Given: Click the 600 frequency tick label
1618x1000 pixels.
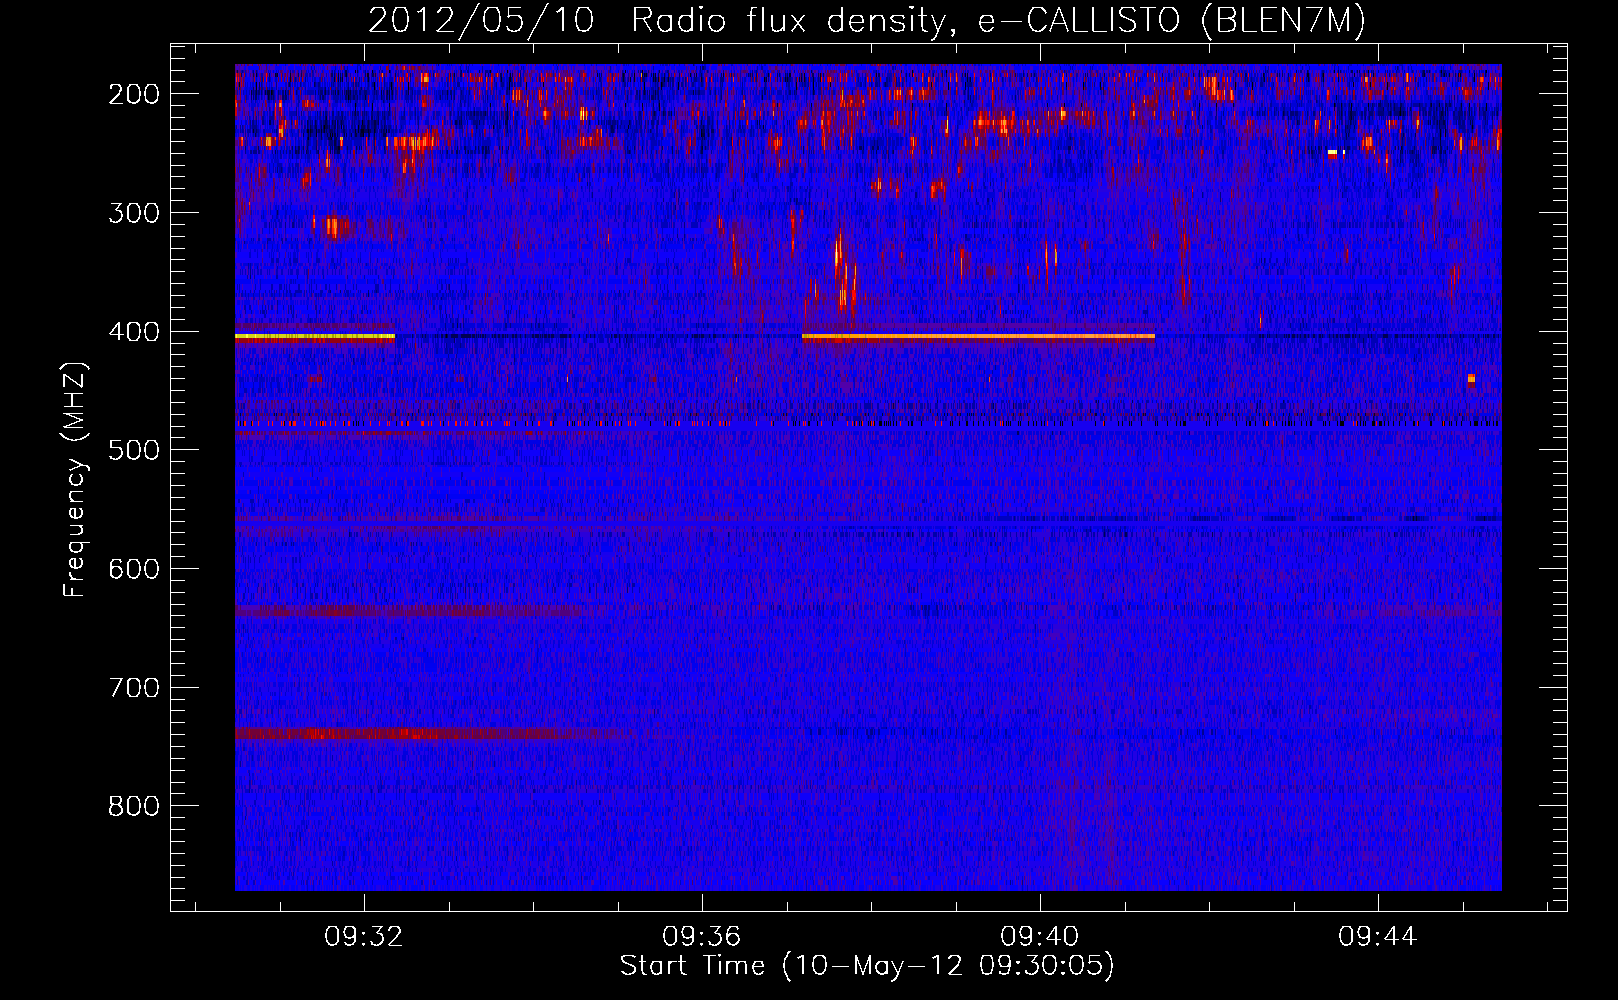Looking at the screenshot, I should click(x=134, y=569).
